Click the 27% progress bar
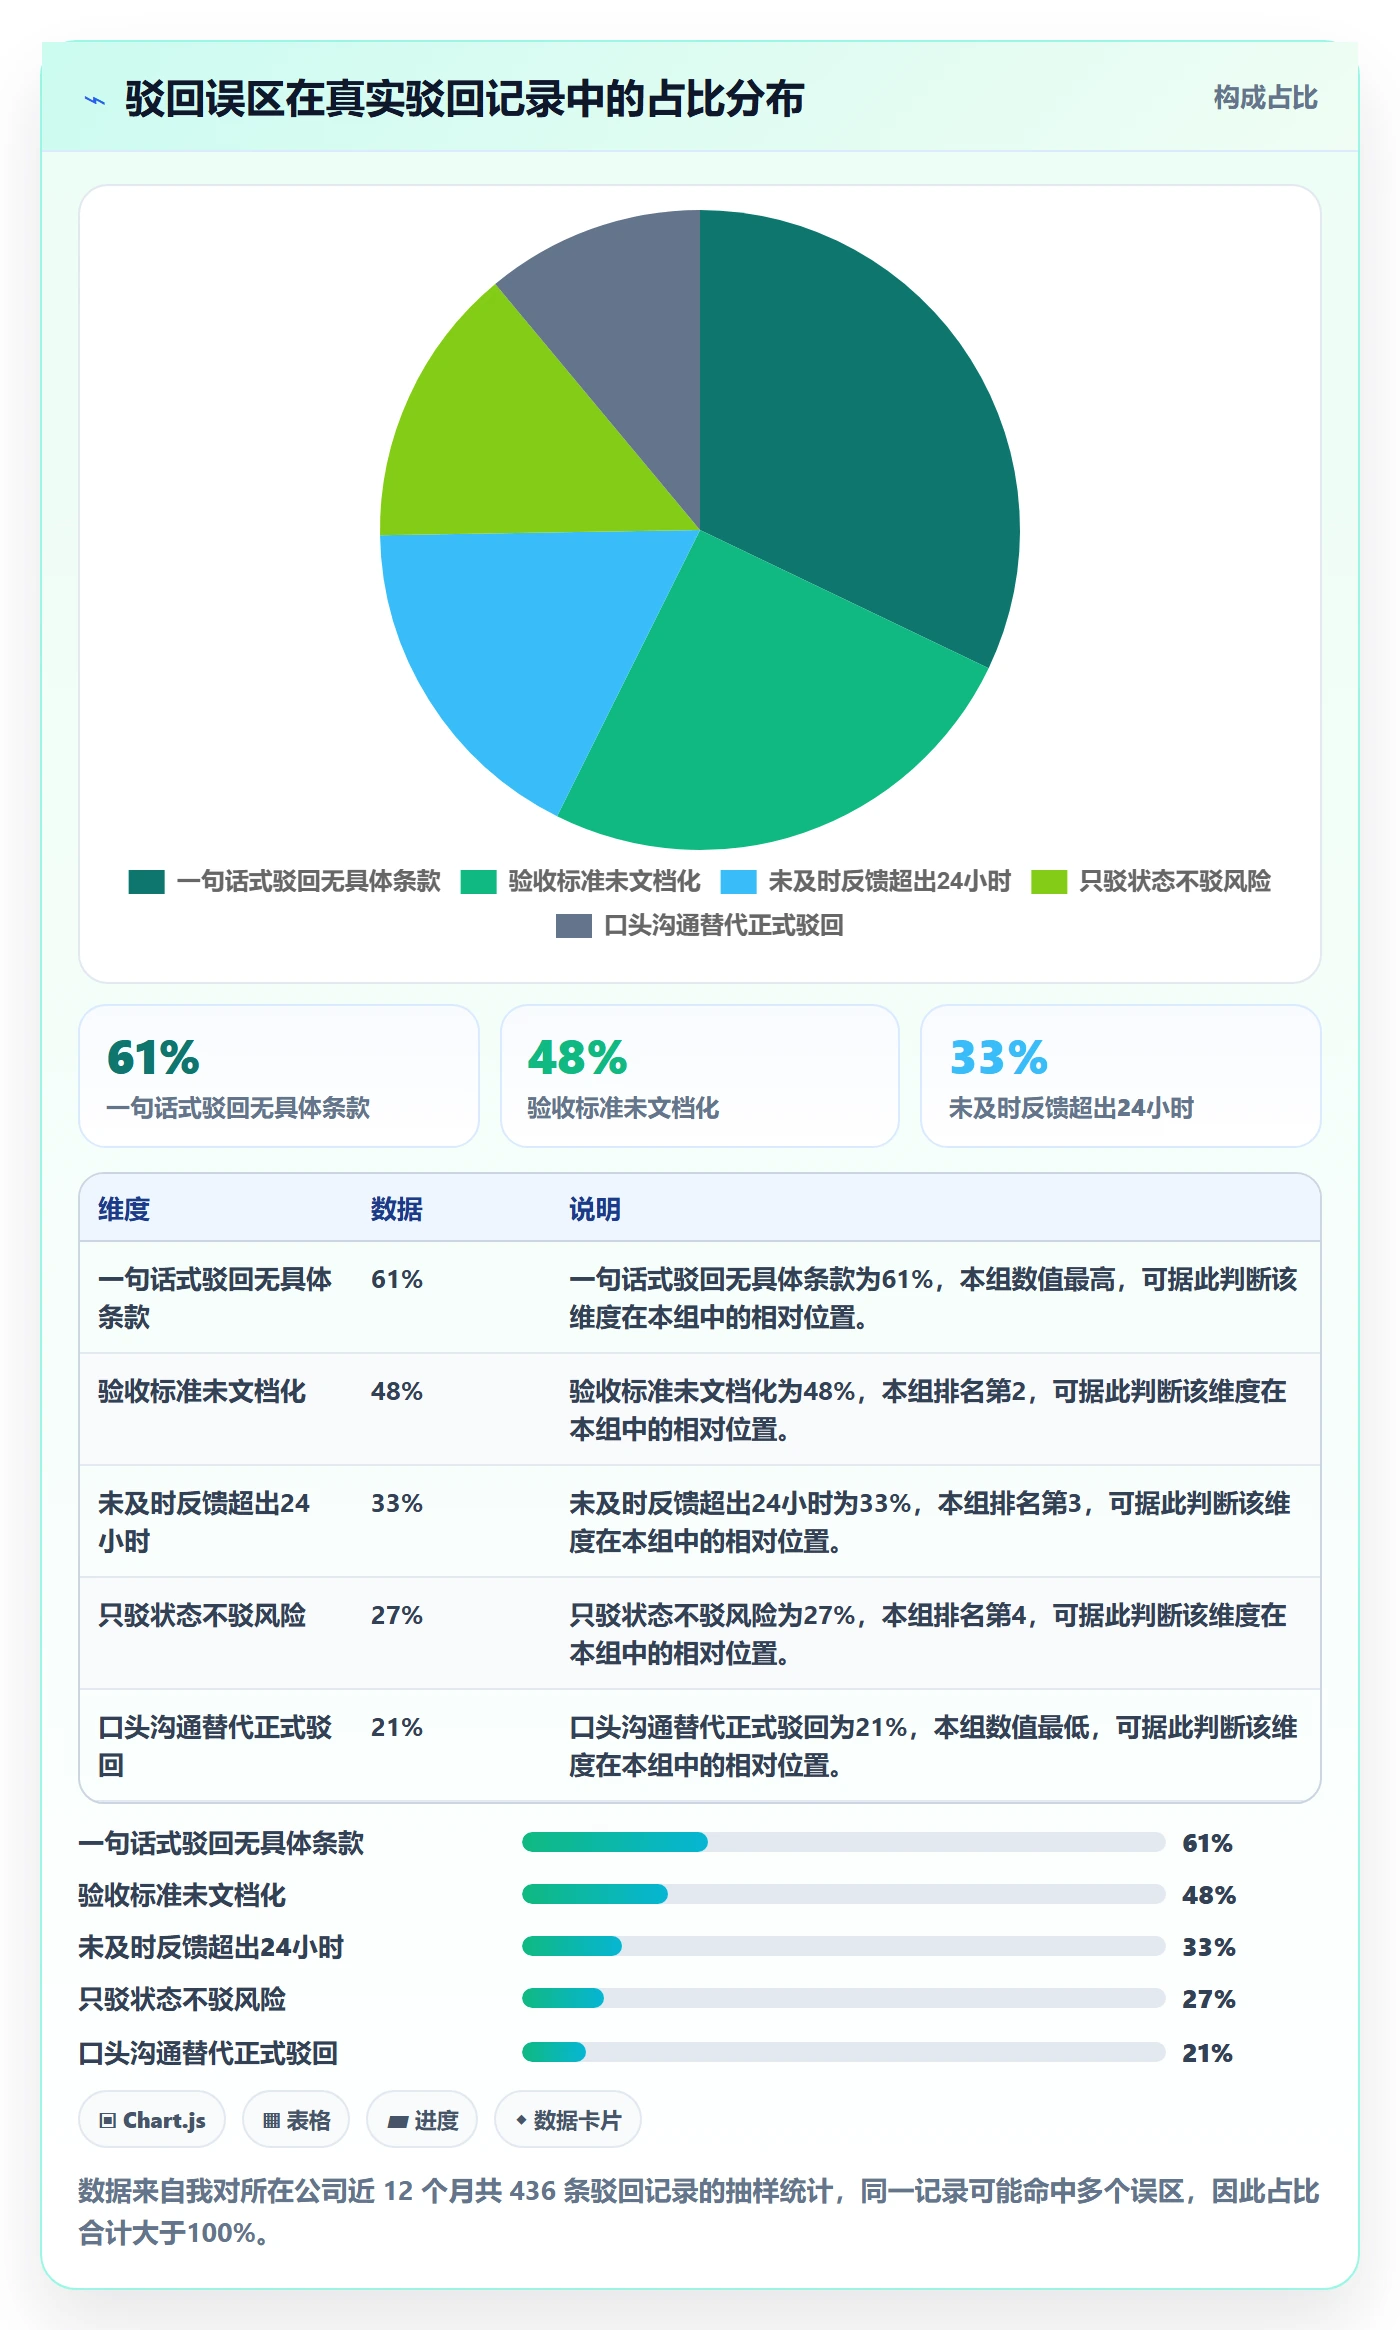 click(x=844, y=1998)
